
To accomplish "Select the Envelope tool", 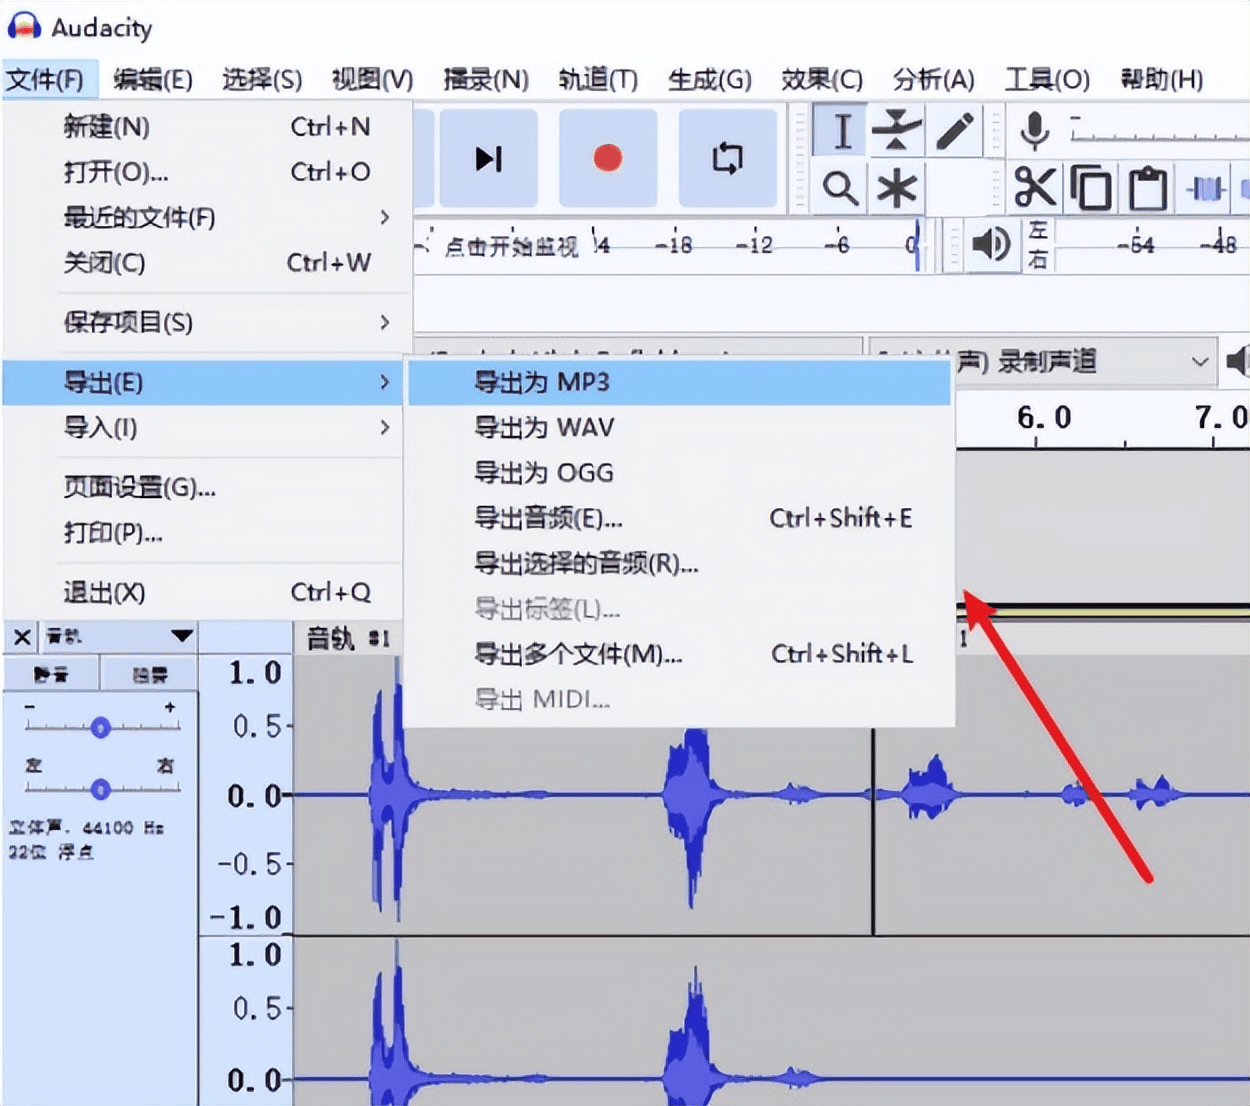I will (x=897, y=131).
